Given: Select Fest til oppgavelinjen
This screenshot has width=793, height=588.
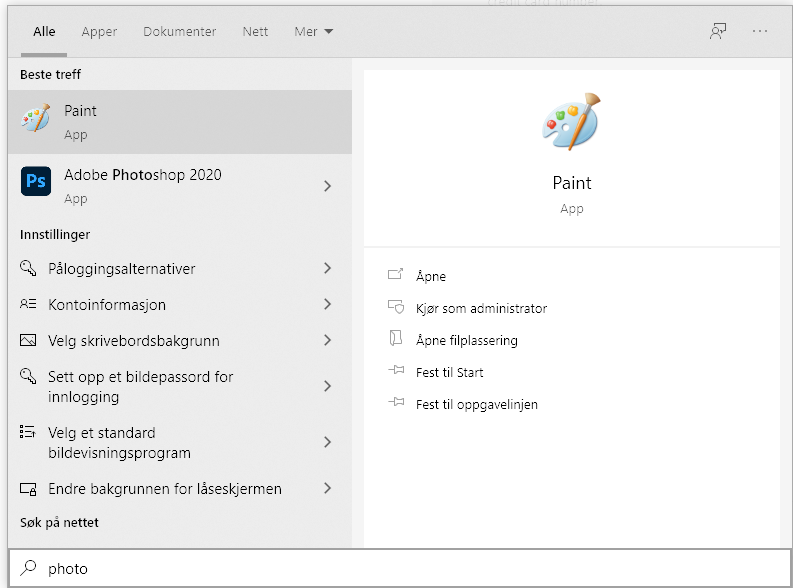Looking at the screenshot, I should 477,404.
